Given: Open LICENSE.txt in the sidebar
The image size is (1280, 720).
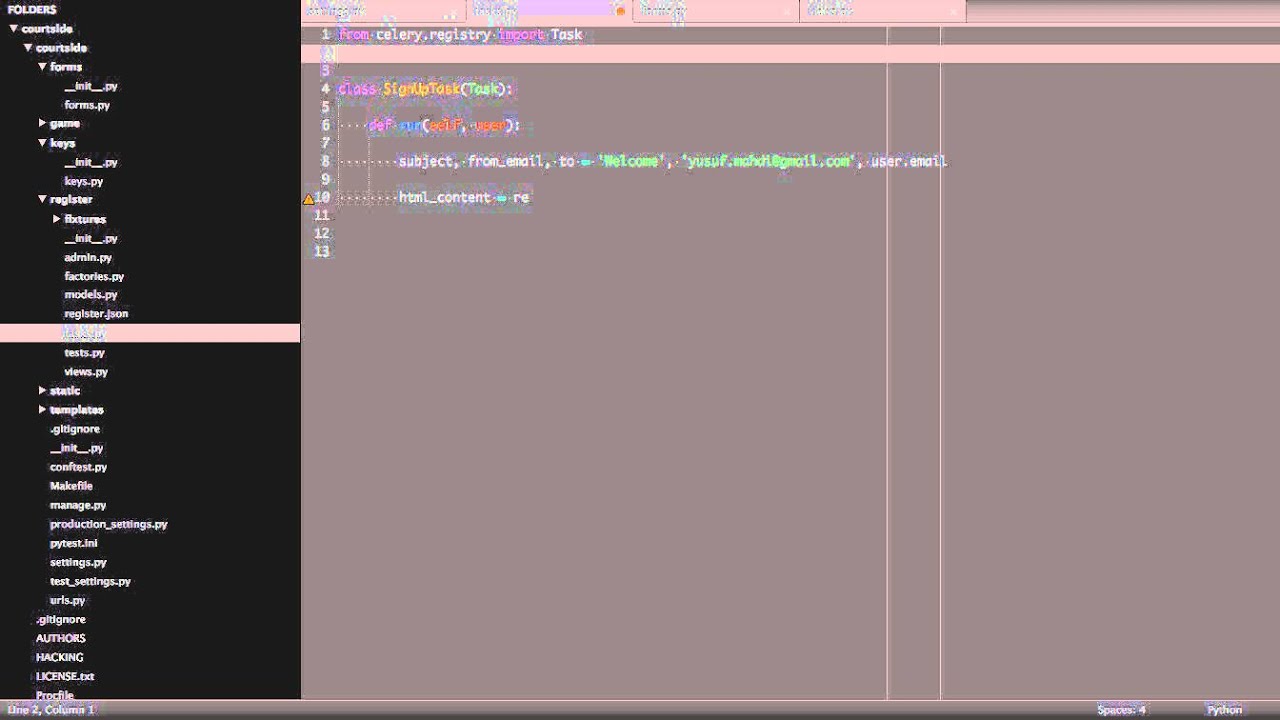Looking at the screenshot, I should point(65,676).
